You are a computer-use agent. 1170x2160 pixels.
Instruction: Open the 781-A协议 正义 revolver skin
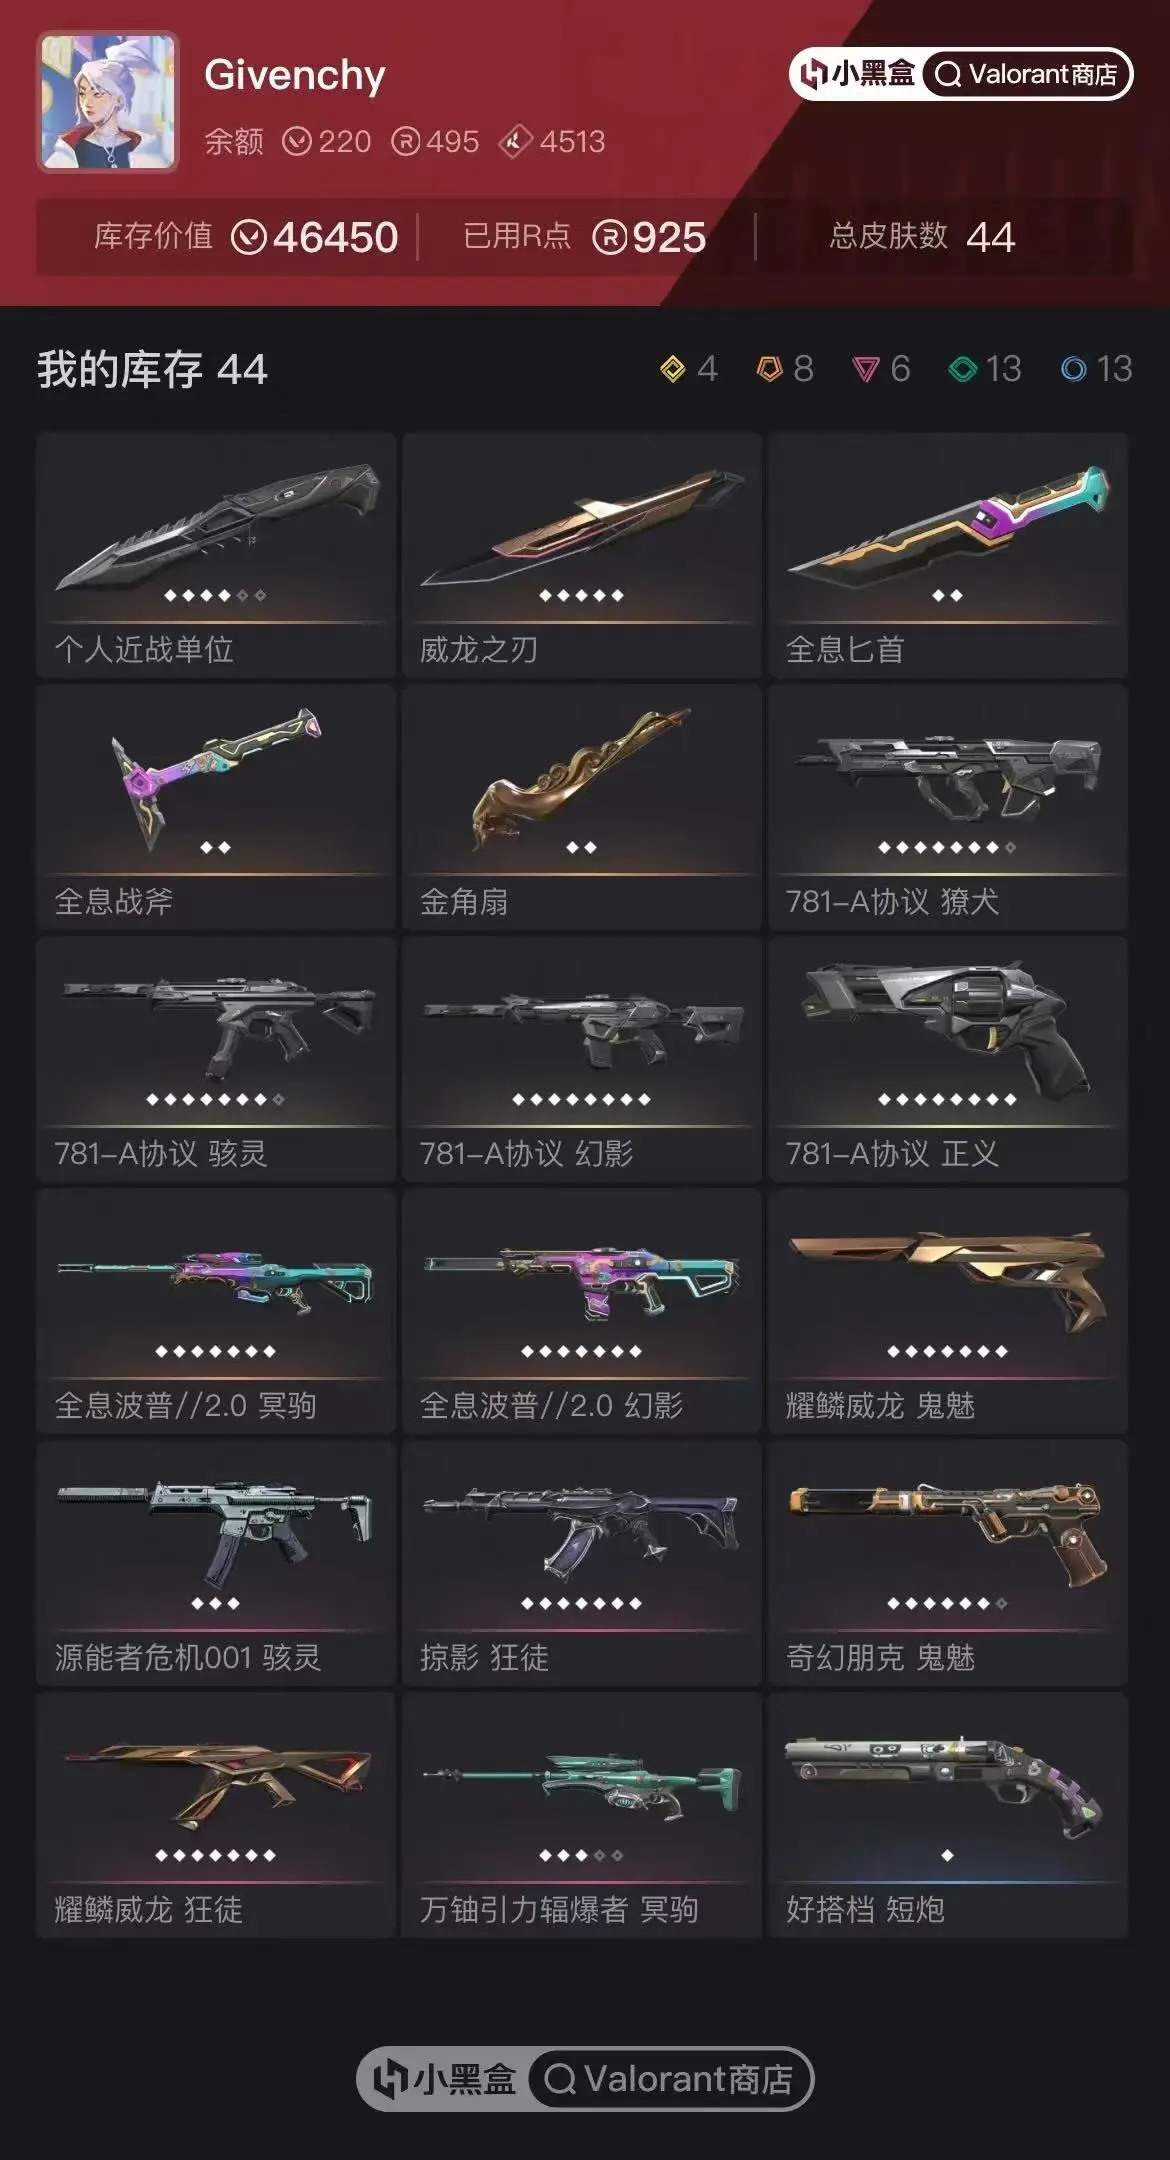948,1059
